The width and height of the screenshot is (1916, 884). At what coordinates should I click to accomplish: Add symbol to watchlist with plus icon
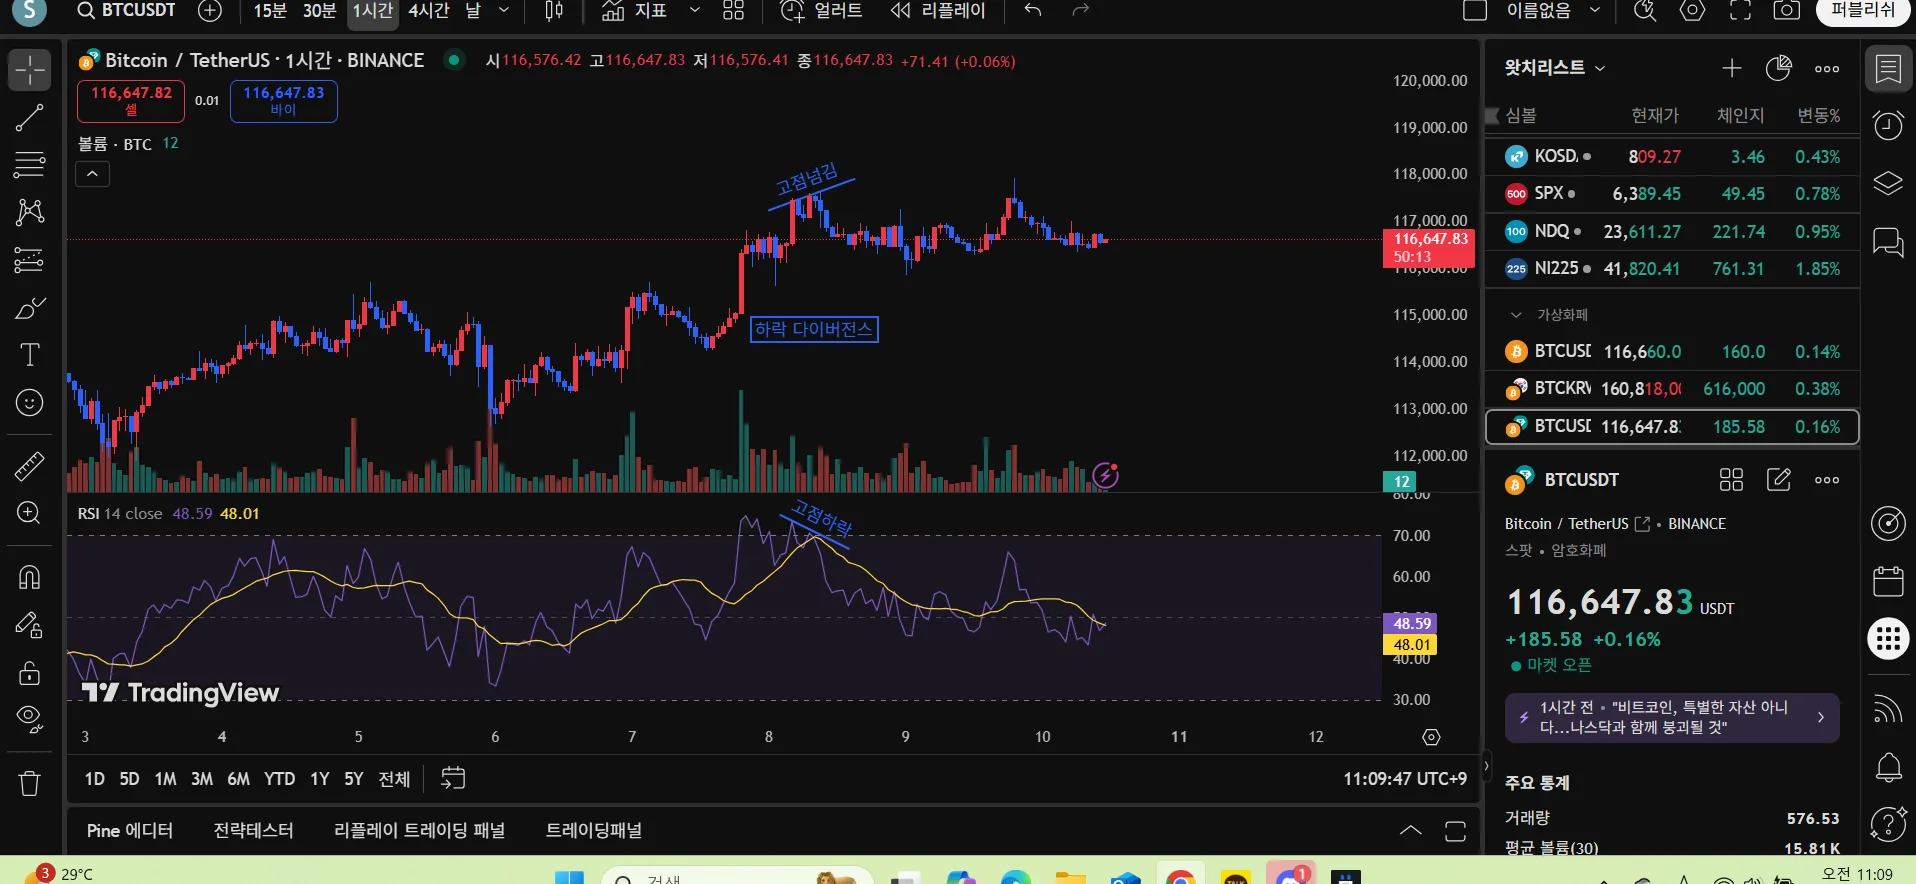(1732, 68)
